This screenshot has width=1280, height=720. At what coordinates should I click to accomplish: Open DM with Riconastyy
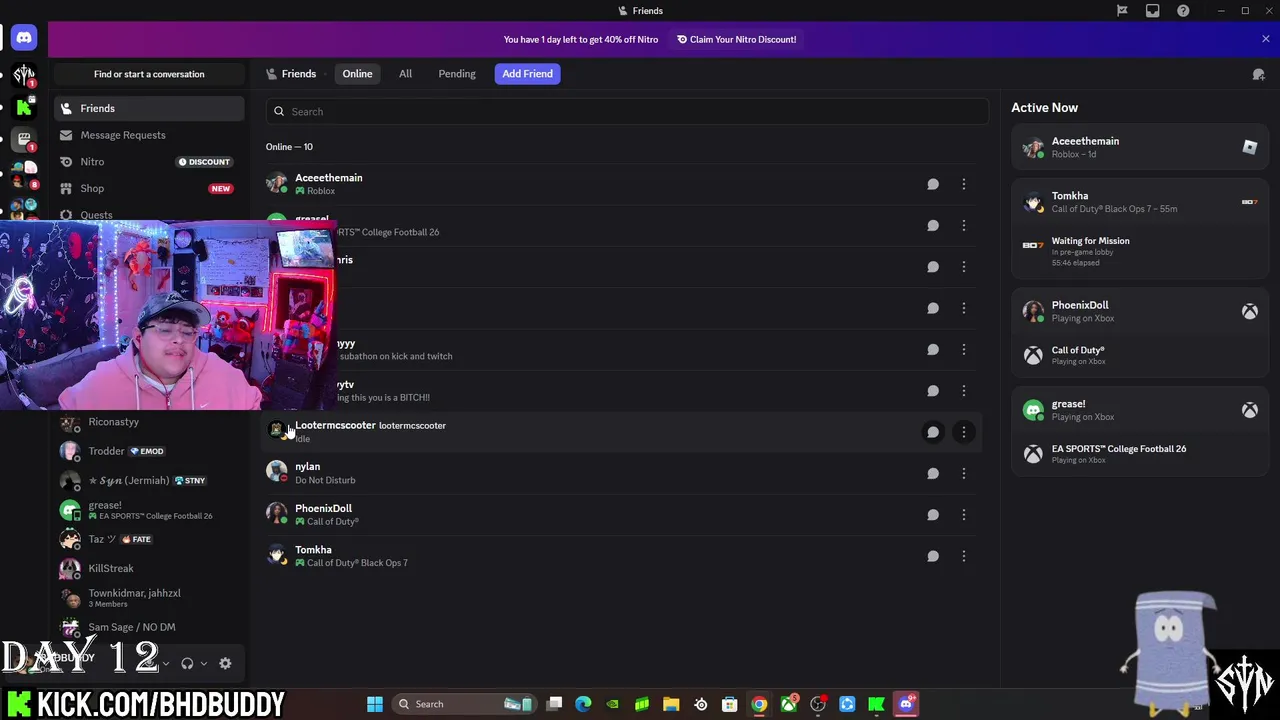149,422
